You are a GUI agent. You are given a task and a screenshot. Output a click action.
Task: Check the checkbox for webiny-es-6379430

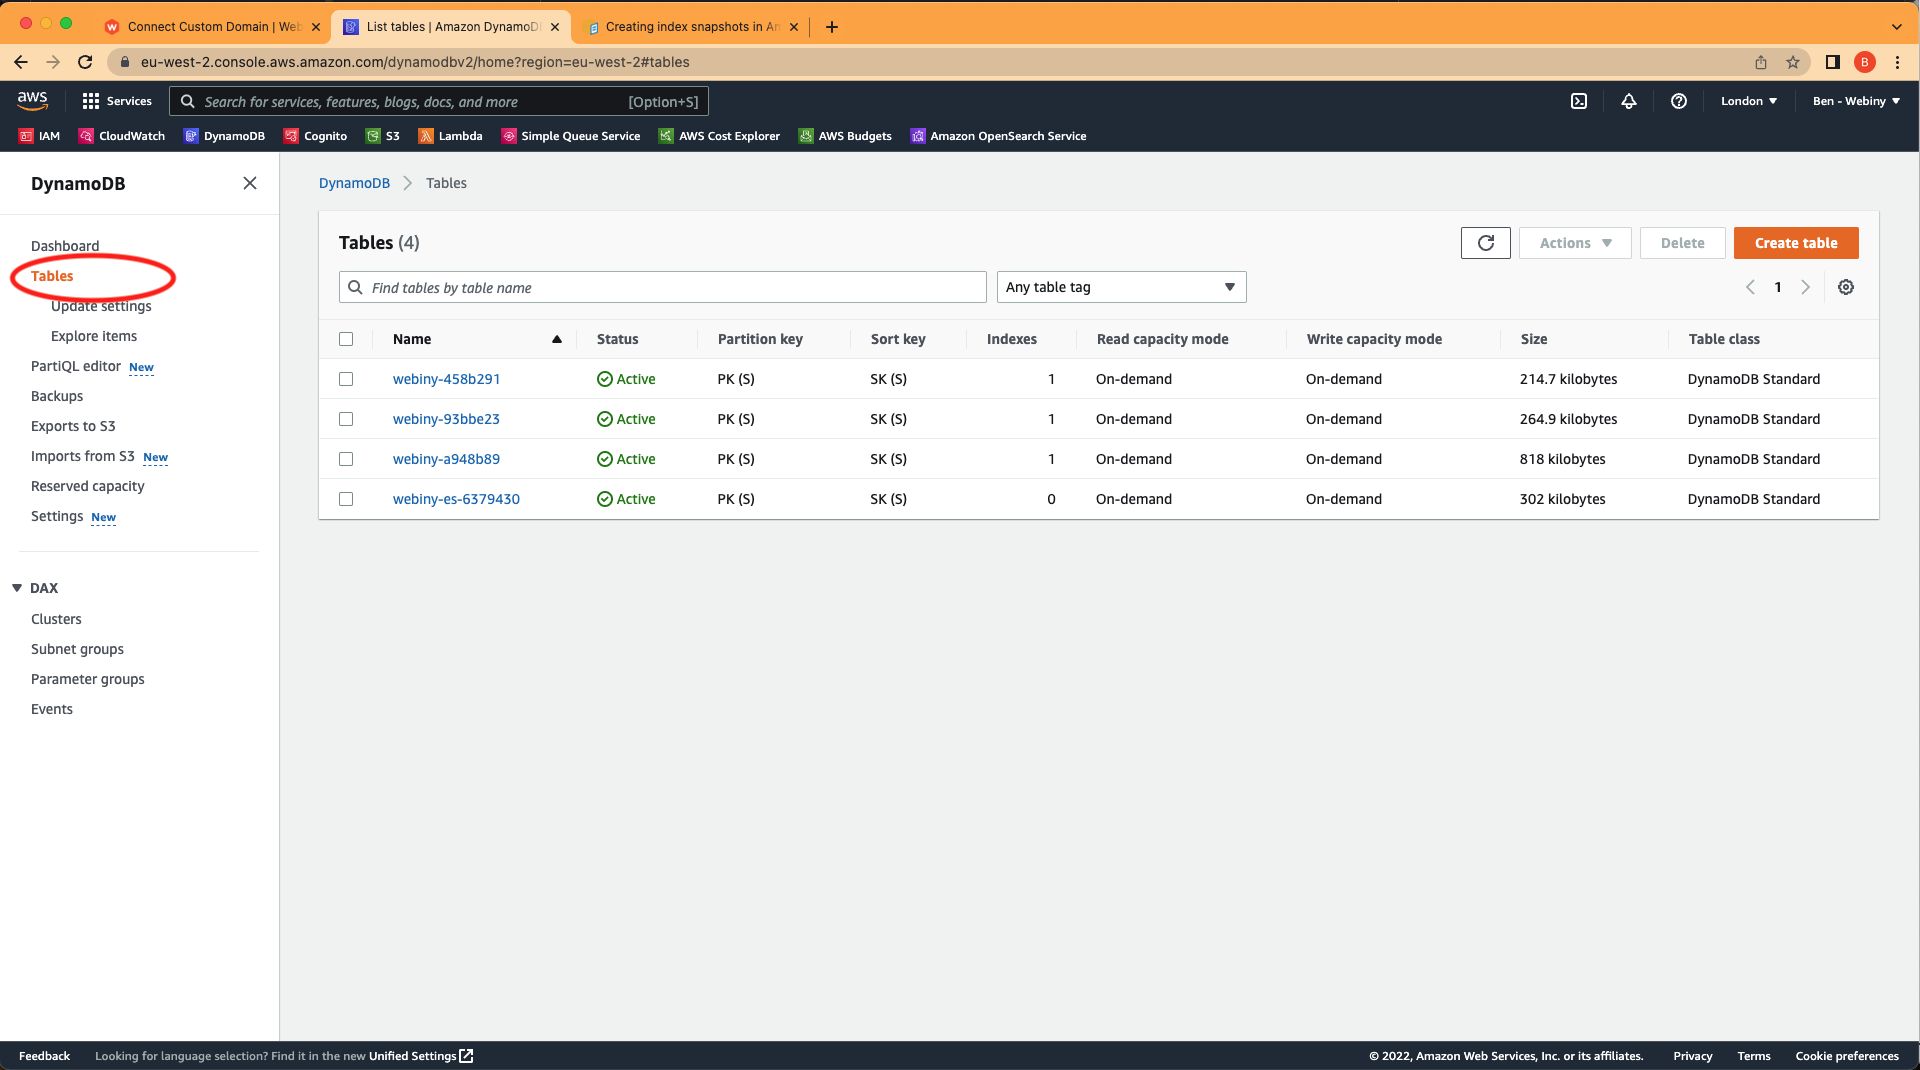[346, 499]
